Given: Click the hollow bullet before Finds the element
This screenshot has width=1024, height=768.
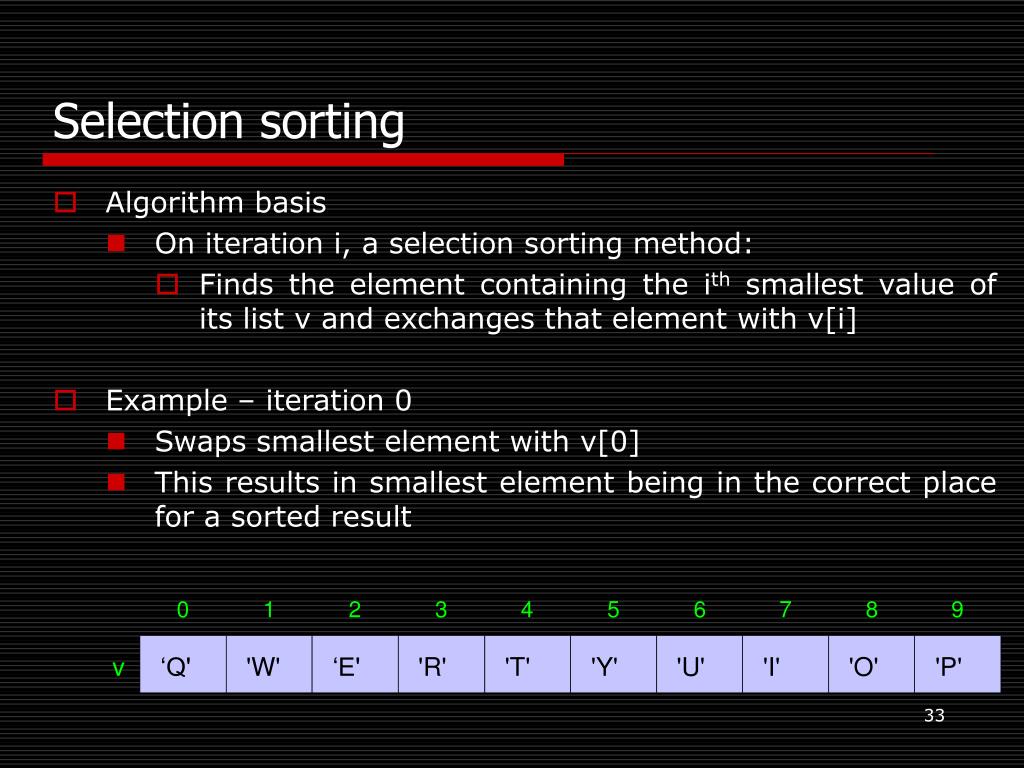Looking at the screenshot, I should pyautogui.click(x=168, y=284).
